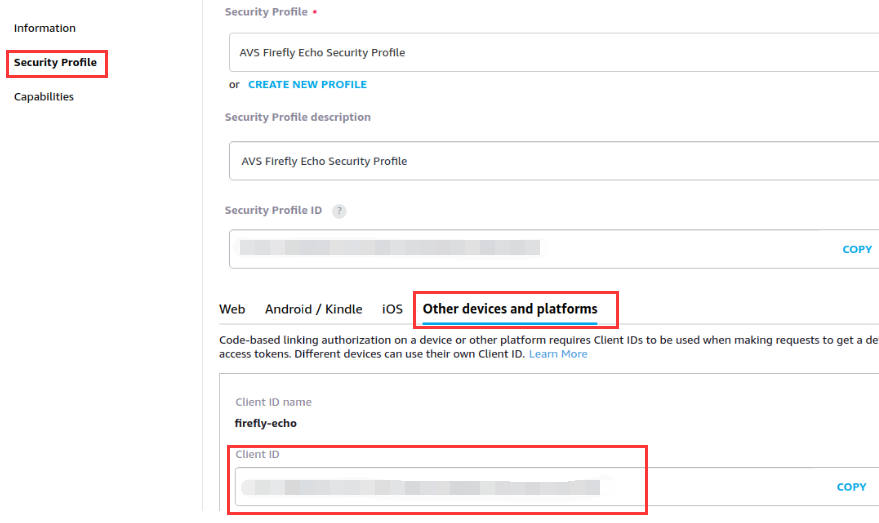Copy the Client ID value

click(x=851, y=487)
